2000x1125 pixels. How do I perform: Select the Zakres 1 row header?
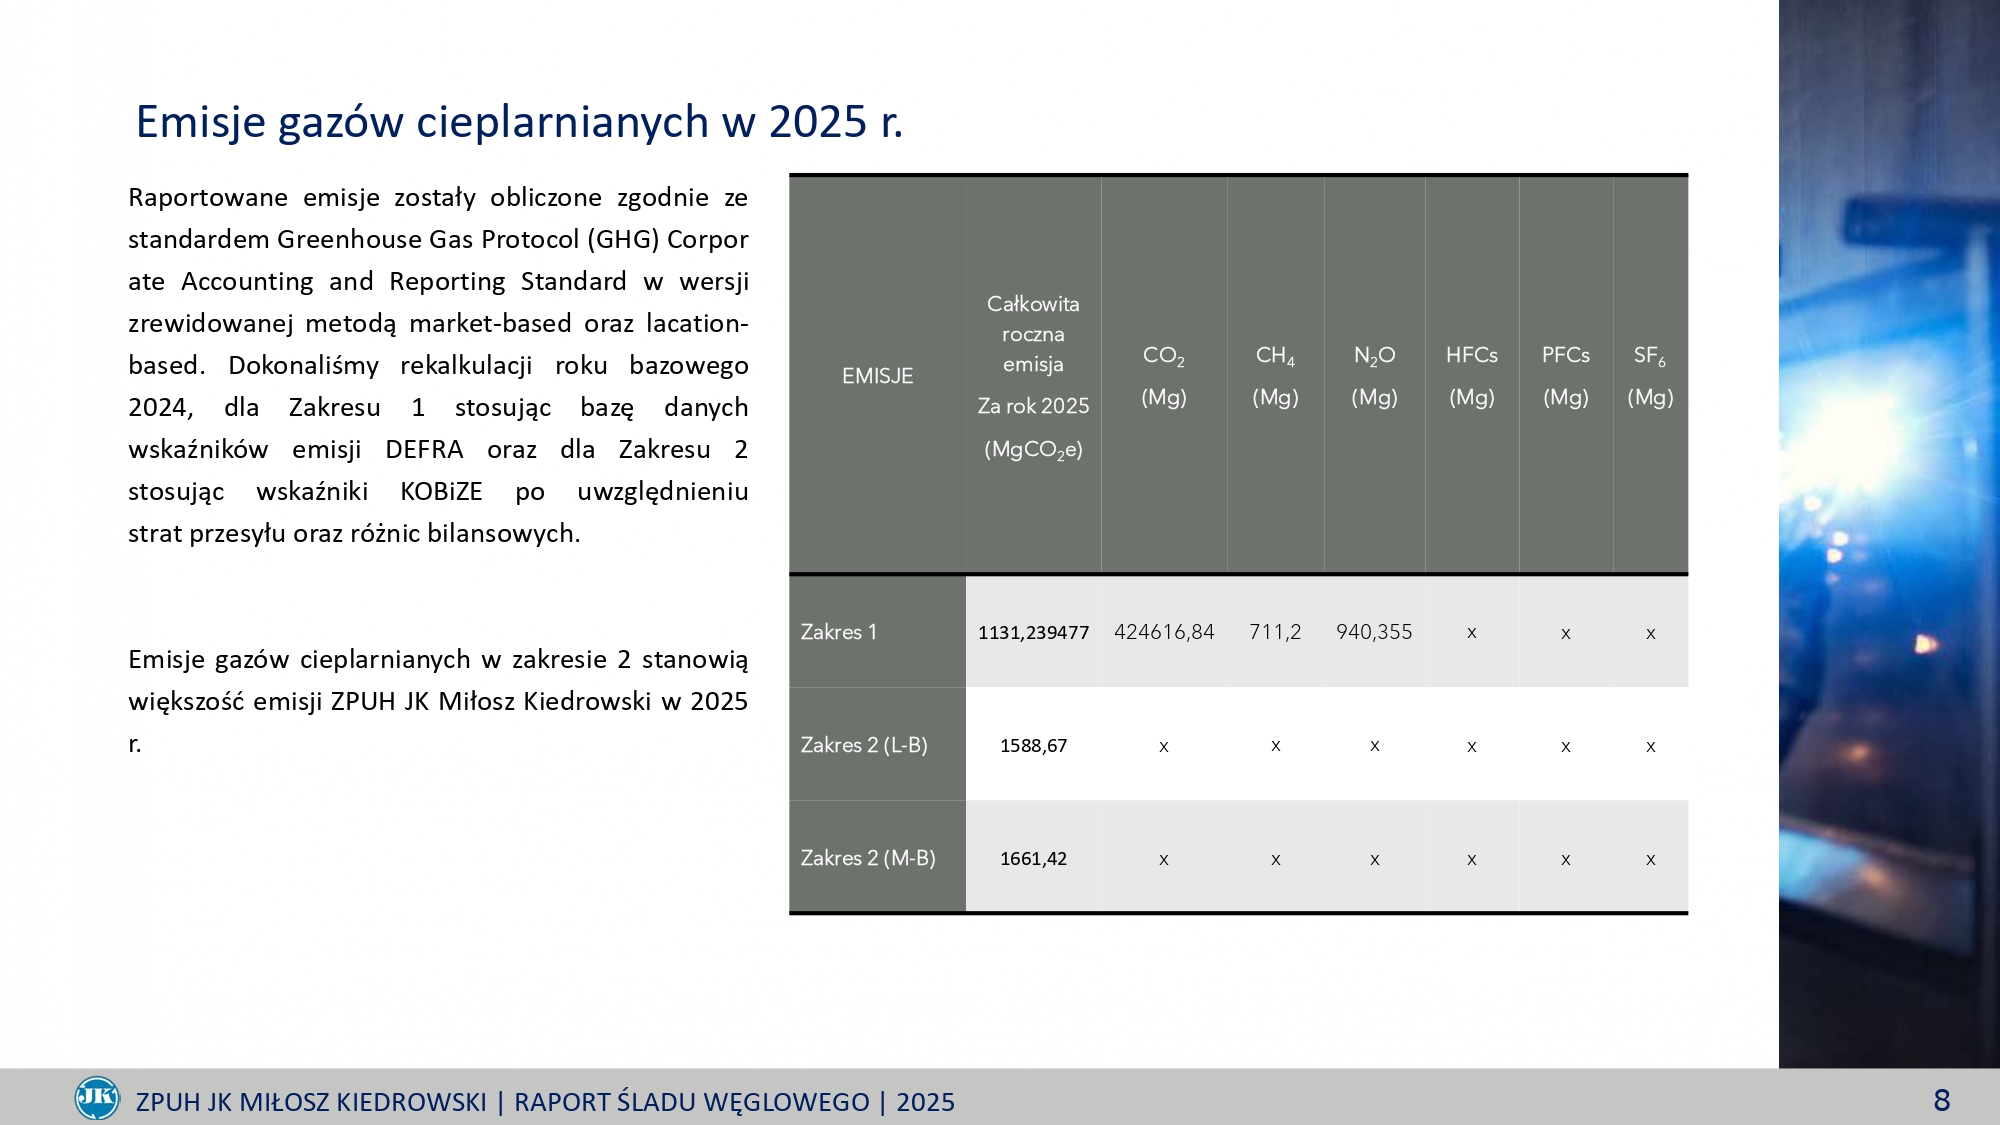876,632
